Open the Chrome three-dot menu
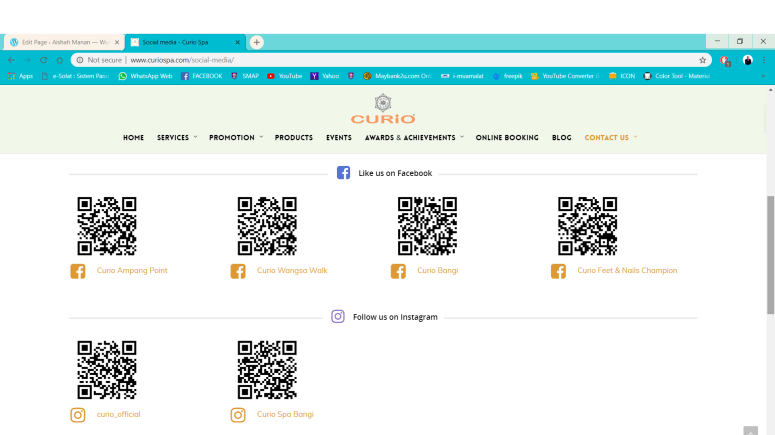 click(764, 60)
